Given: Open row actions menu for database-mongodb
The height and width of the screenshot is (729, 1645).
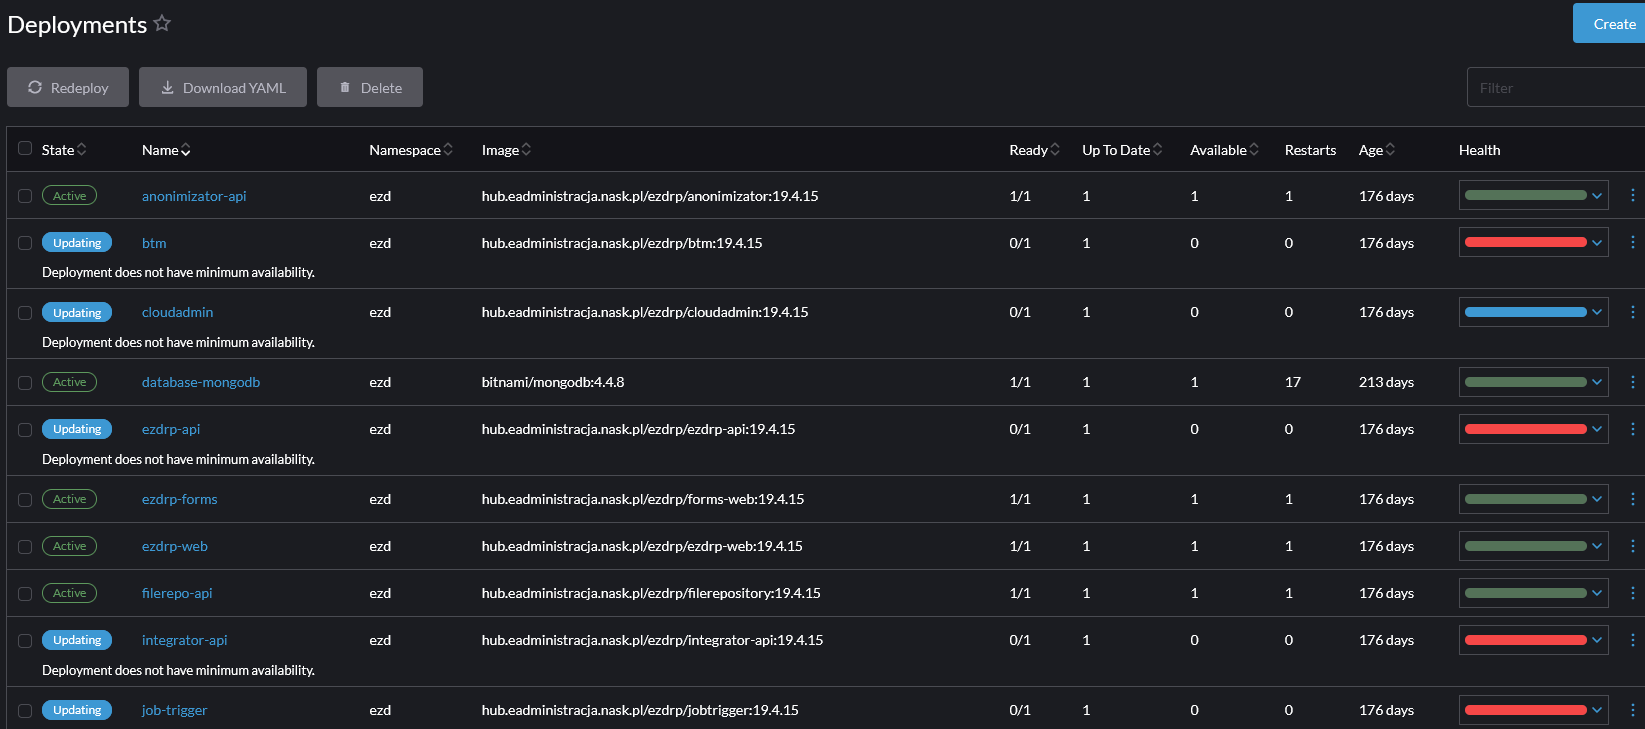Looking at the screenshot, I should 1632,382.
